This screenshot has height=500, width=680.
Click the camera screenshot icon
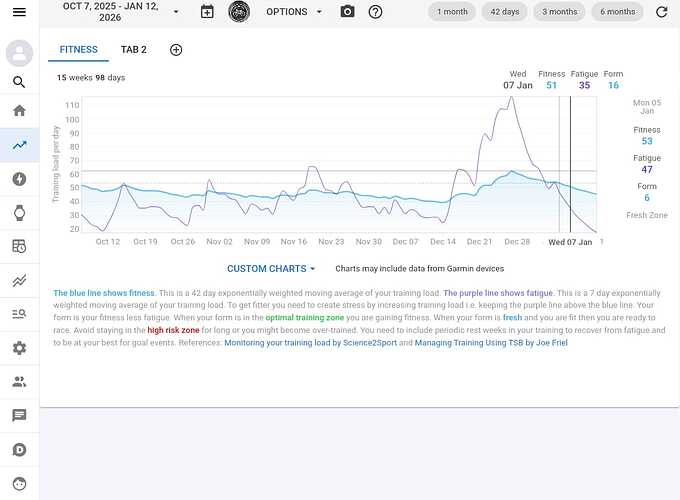347,12
